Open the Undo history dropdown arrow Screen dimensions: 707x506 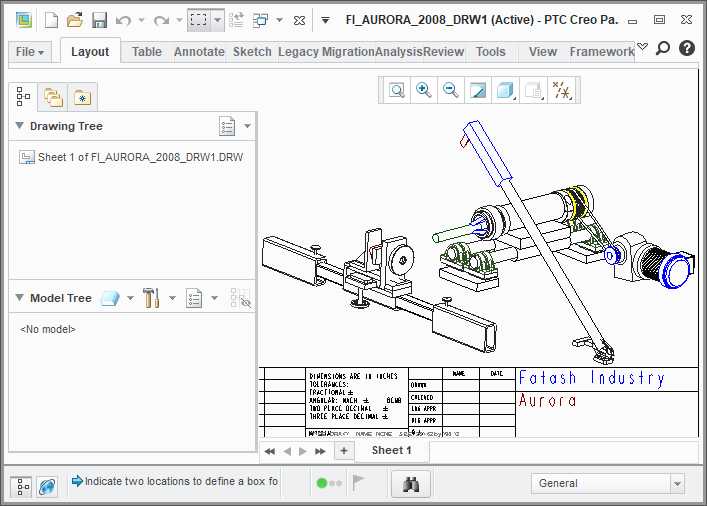tap(142, 20)
